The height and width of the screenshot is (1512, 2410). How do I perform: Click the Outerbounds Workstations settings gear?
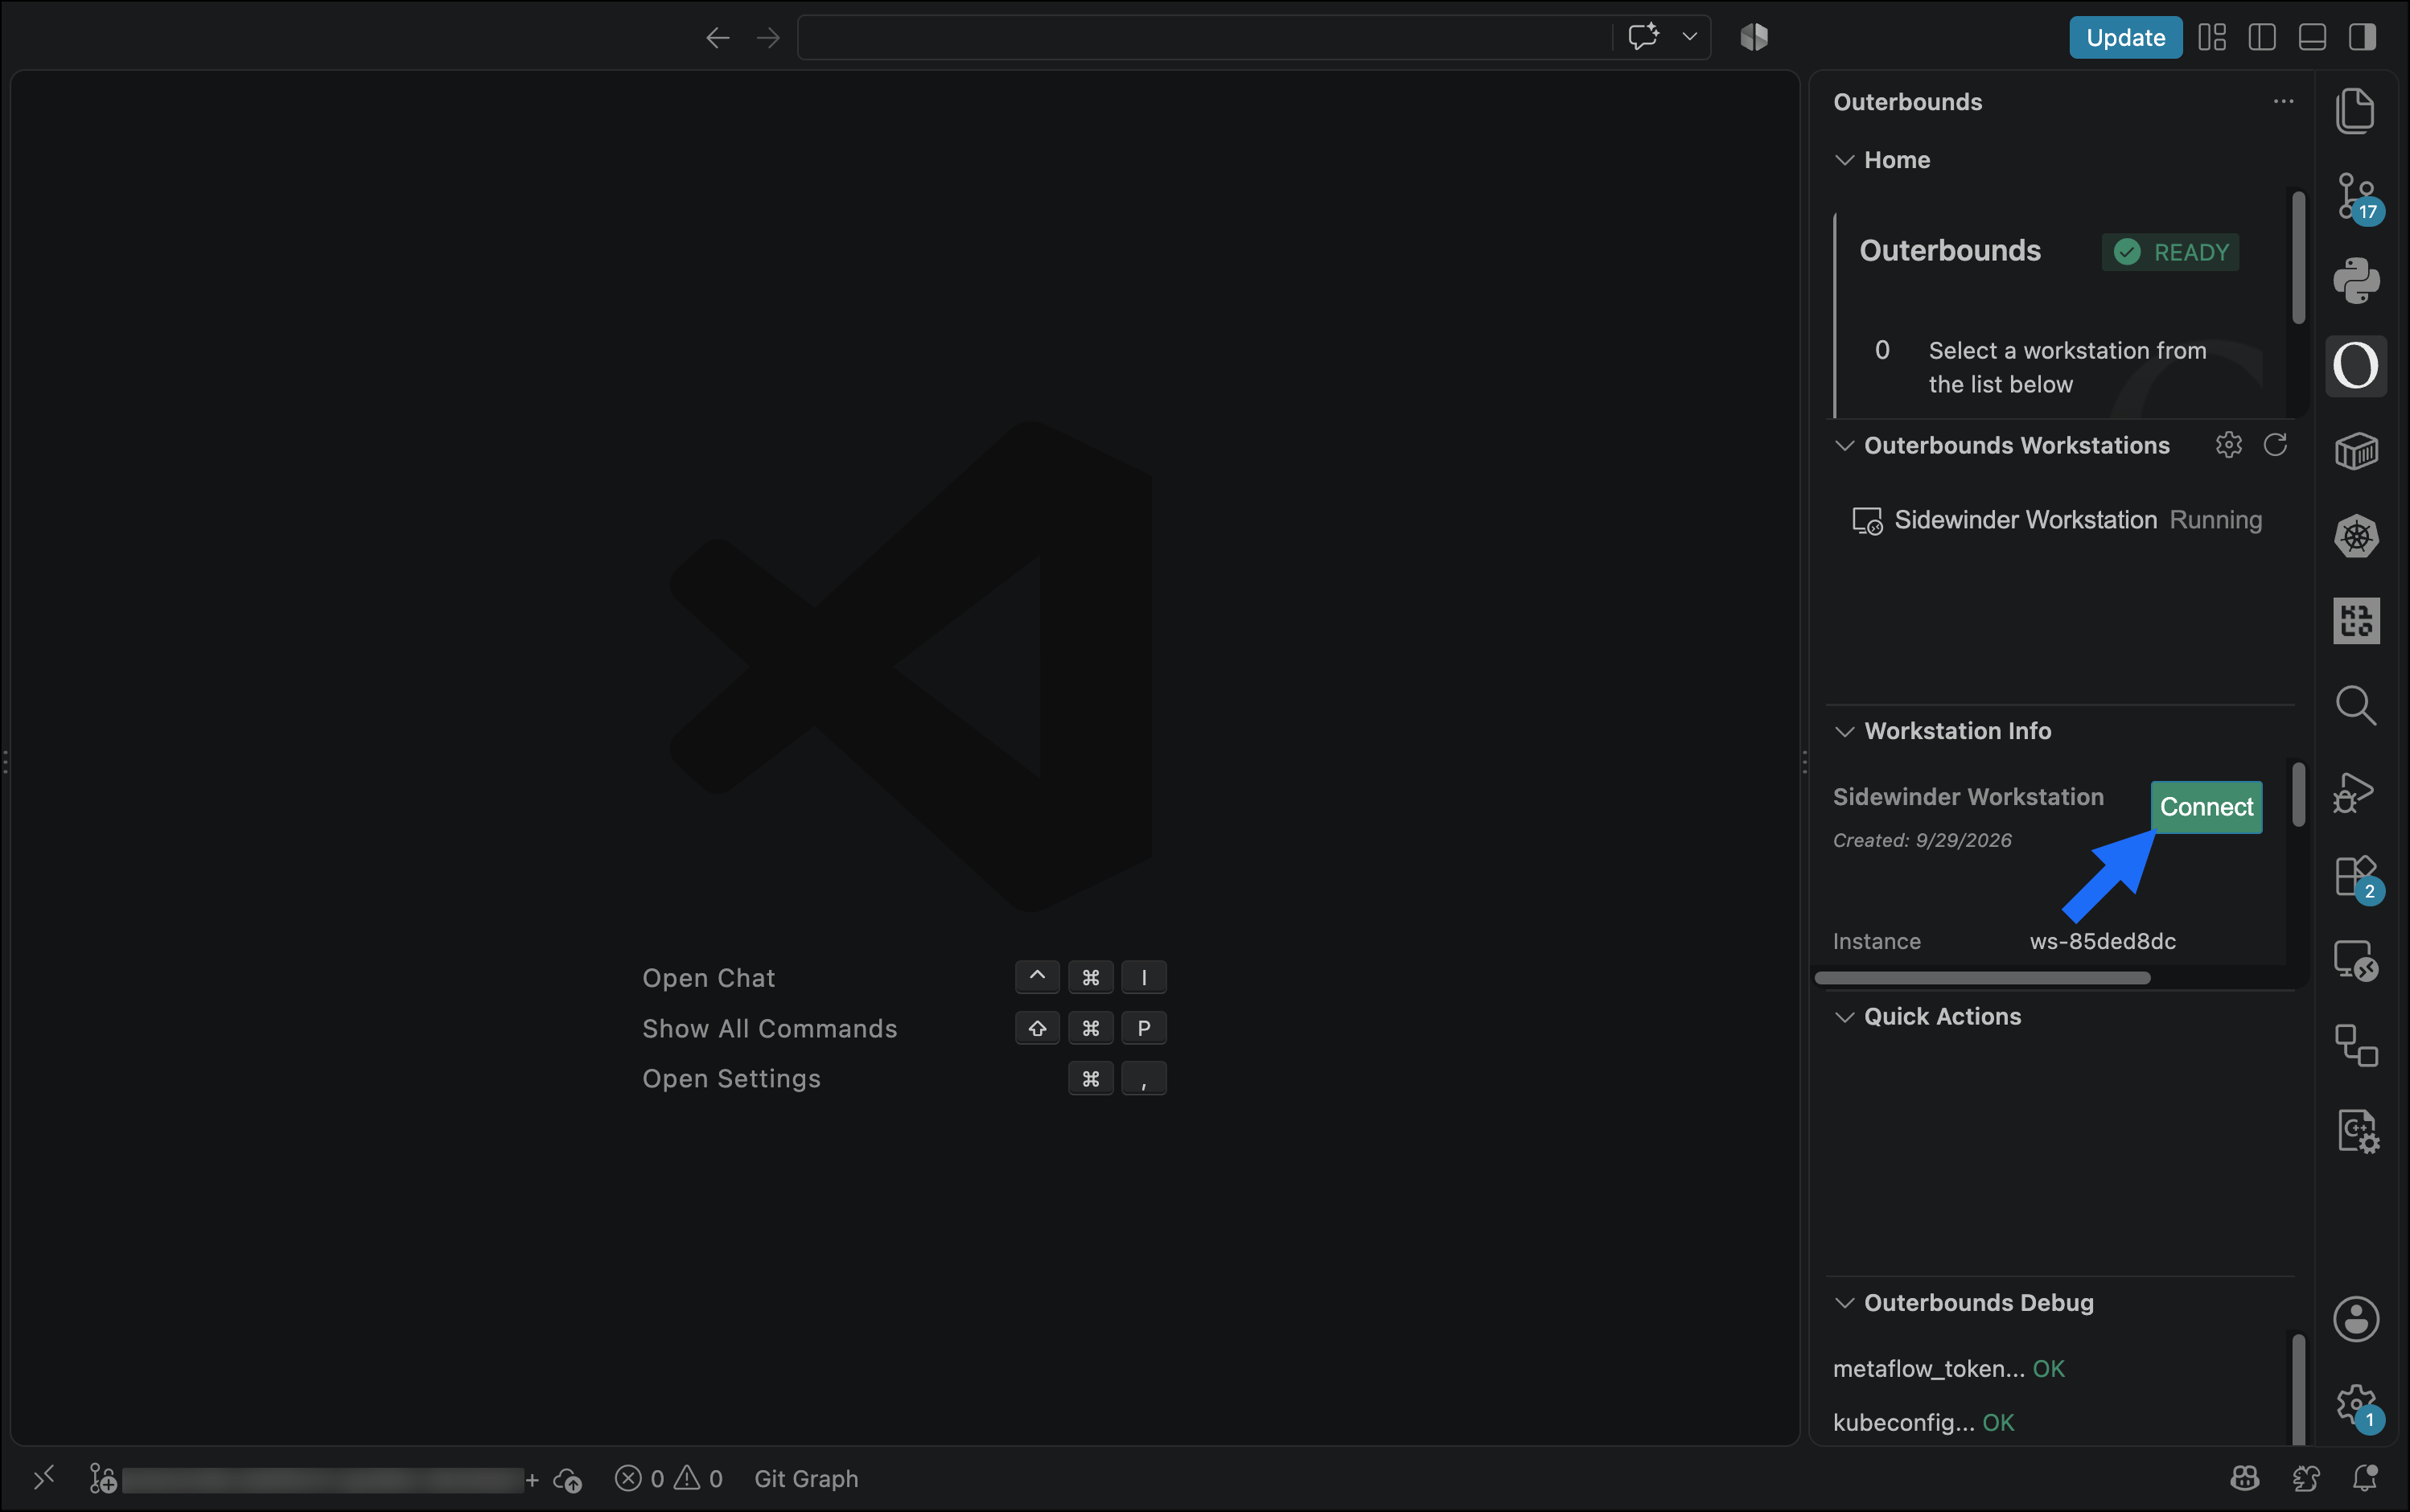(x=2228, y=445)
